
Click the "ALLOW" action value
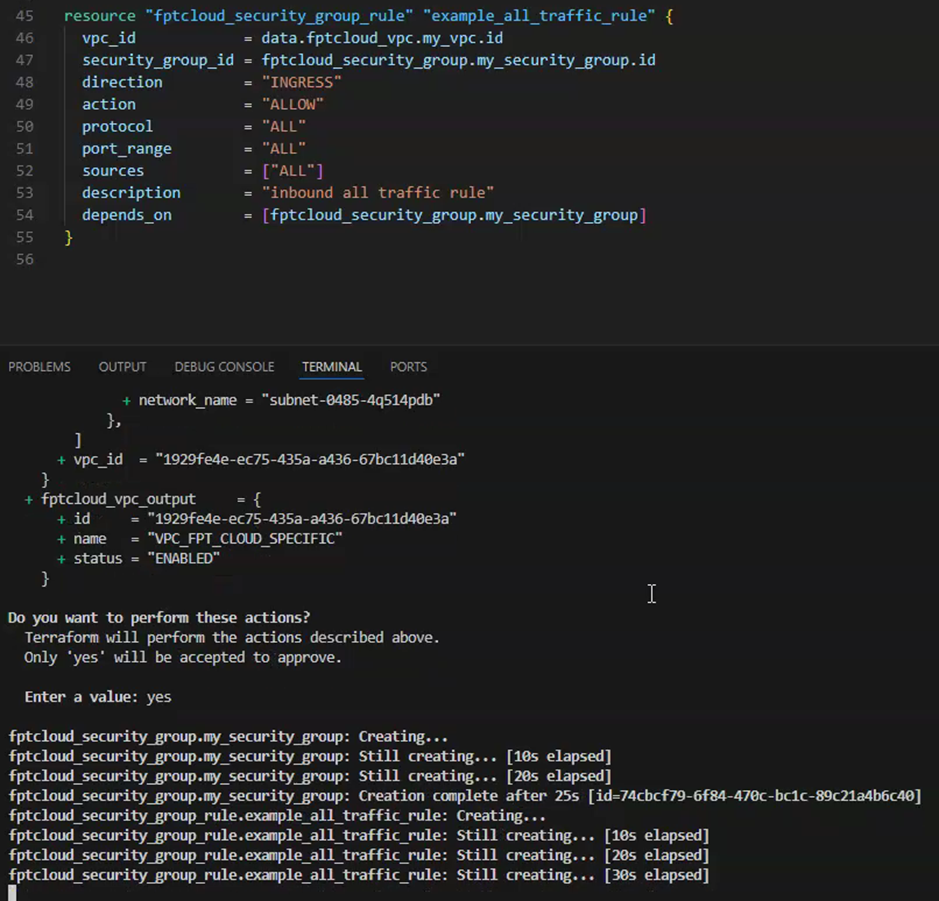(293, 104)
